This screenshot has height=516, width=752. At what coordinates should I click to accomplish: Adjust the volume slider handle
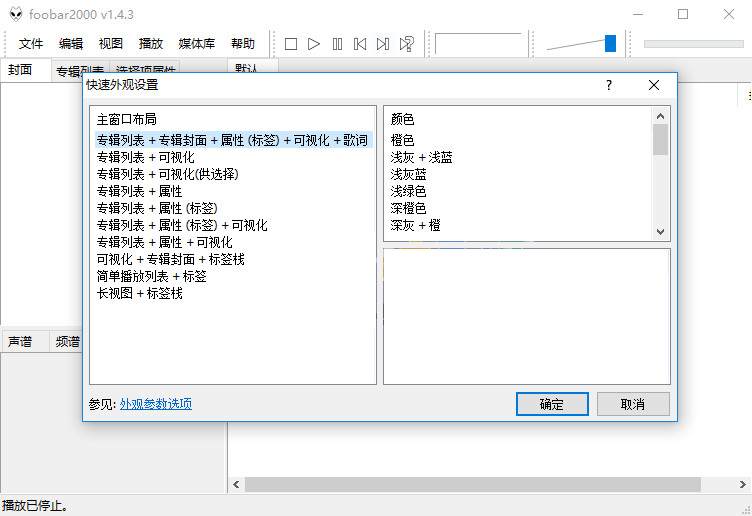[610, 43]
